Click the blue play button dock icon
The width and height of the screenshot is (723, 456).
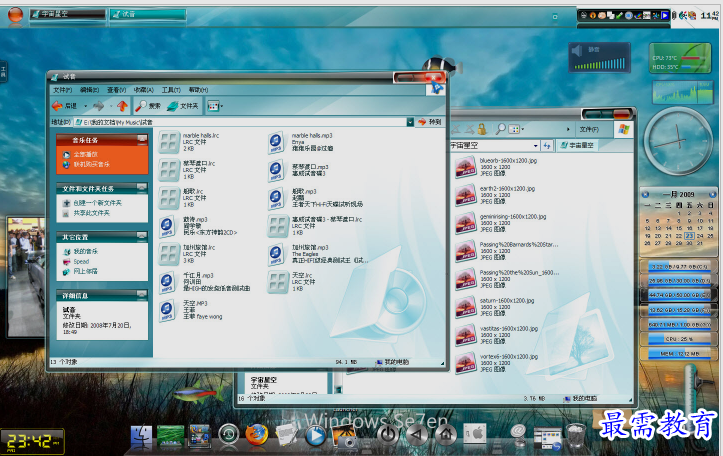tap(316, 436)
